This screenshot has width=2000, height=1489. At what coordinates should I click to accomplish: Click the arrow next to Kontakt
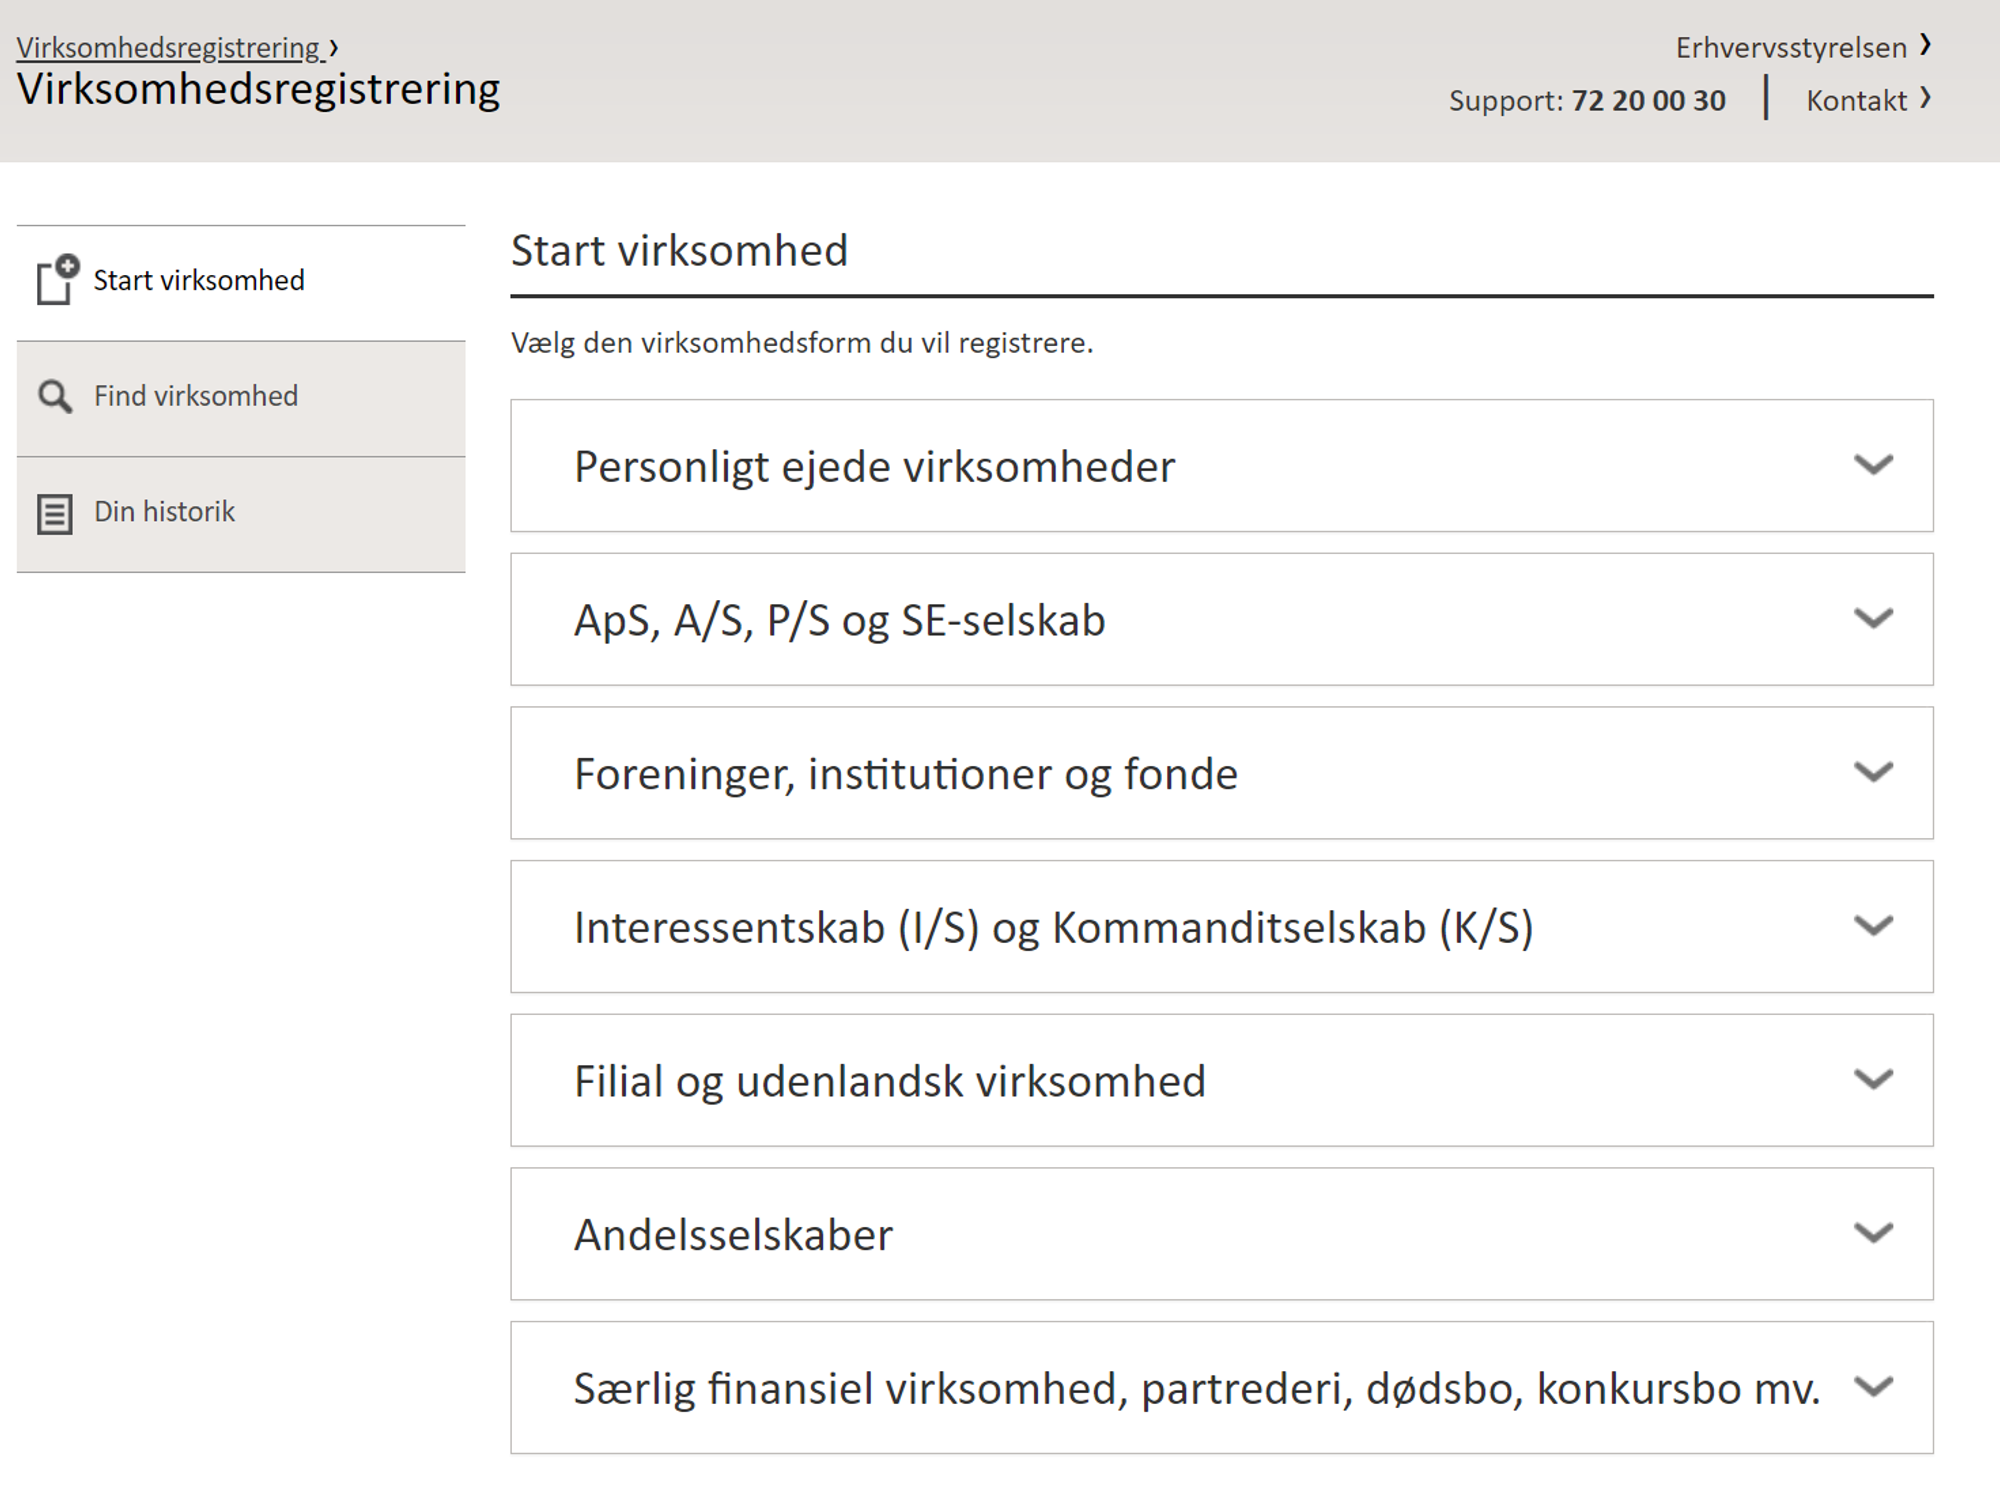click(x=1925, y=99)
